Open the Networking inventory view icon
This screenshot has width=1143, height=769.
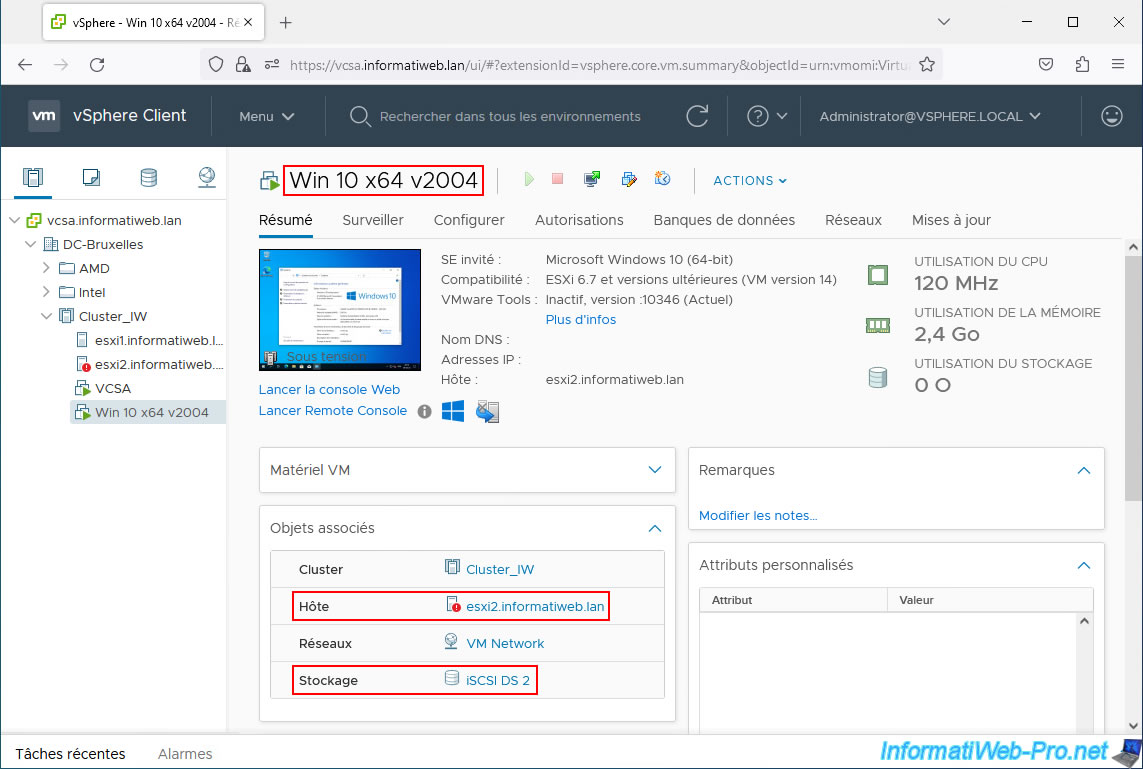tap(207, 178)
